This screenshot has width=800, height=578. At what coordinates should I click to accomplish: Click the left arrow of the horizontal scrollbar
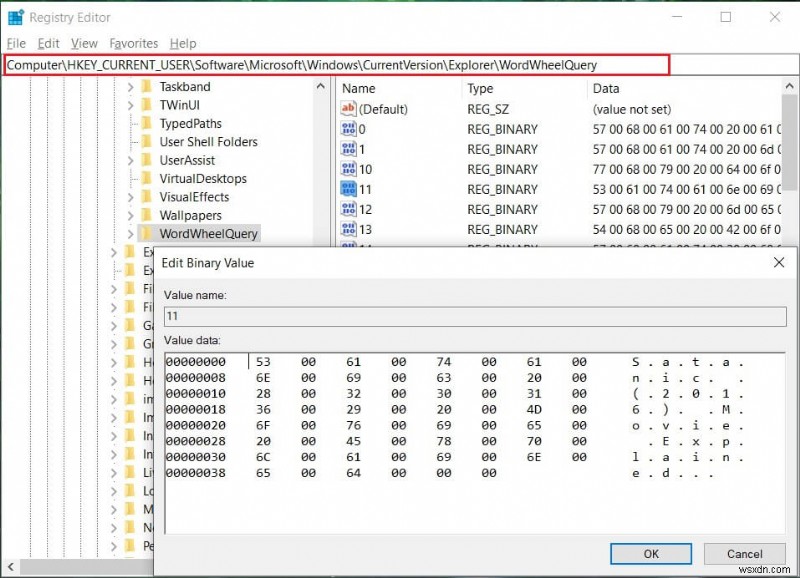(8, 567)
